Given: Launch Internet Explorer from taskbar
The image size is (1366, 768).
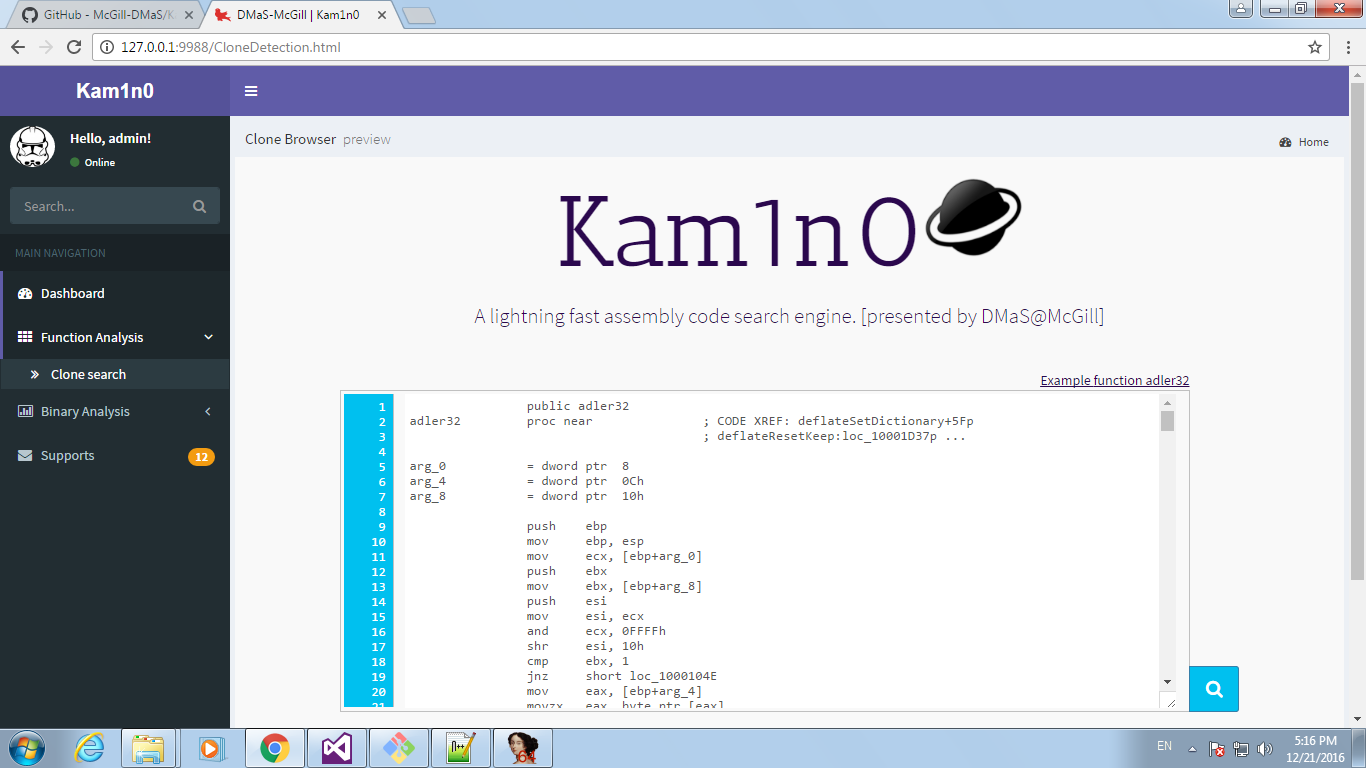Looking at the screenshot, I should coord(89,747).
